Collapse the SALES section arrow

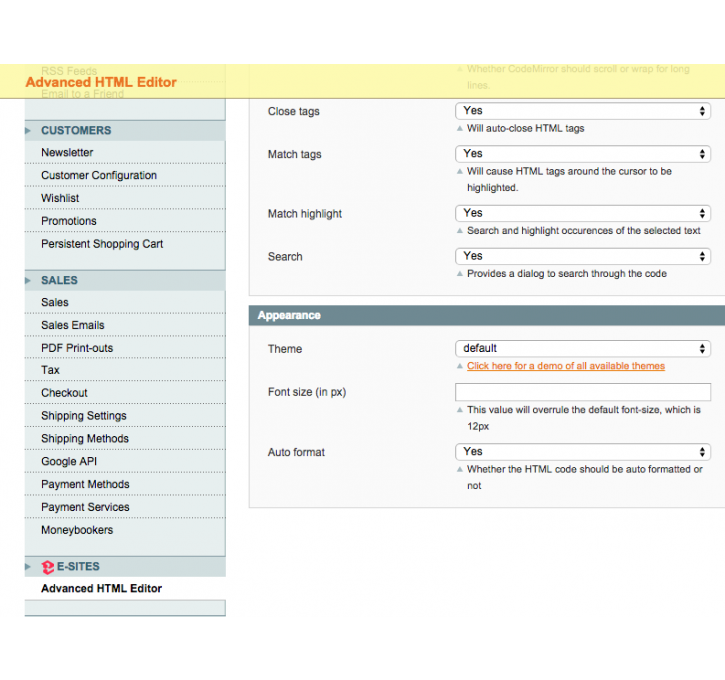(x=28, y=280)
